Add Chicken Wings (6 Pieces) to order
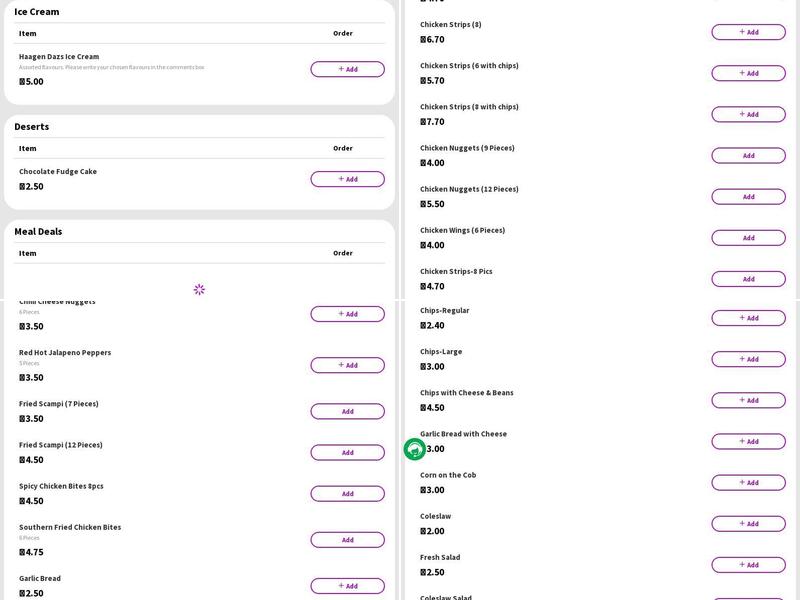Image resolution: width=800 pixels, height=600 pixels. [748, 238]
